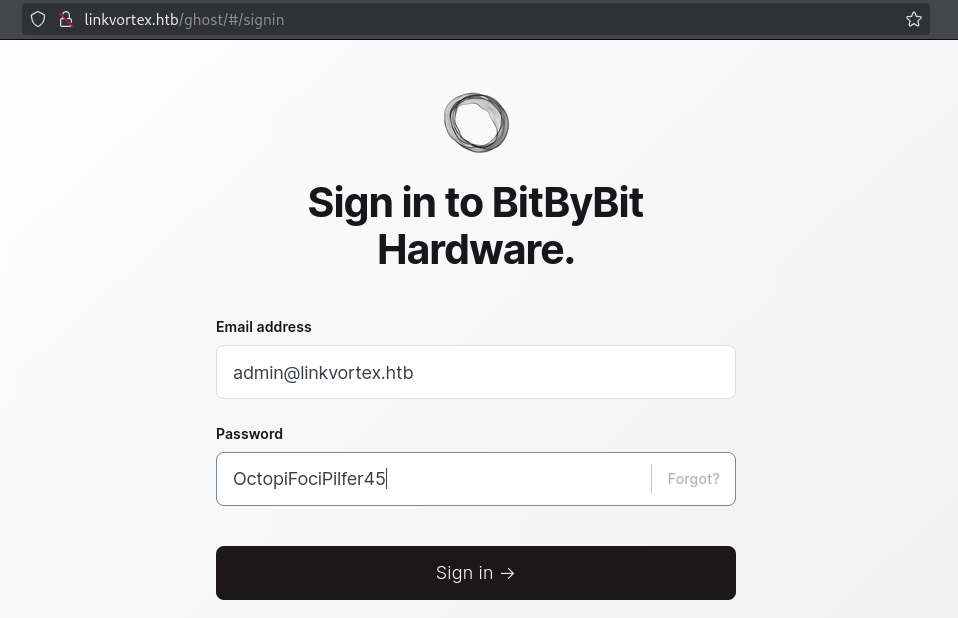Screen dimensions: 958x618
Task: Open the Forgot? password link
Action: 693,479
